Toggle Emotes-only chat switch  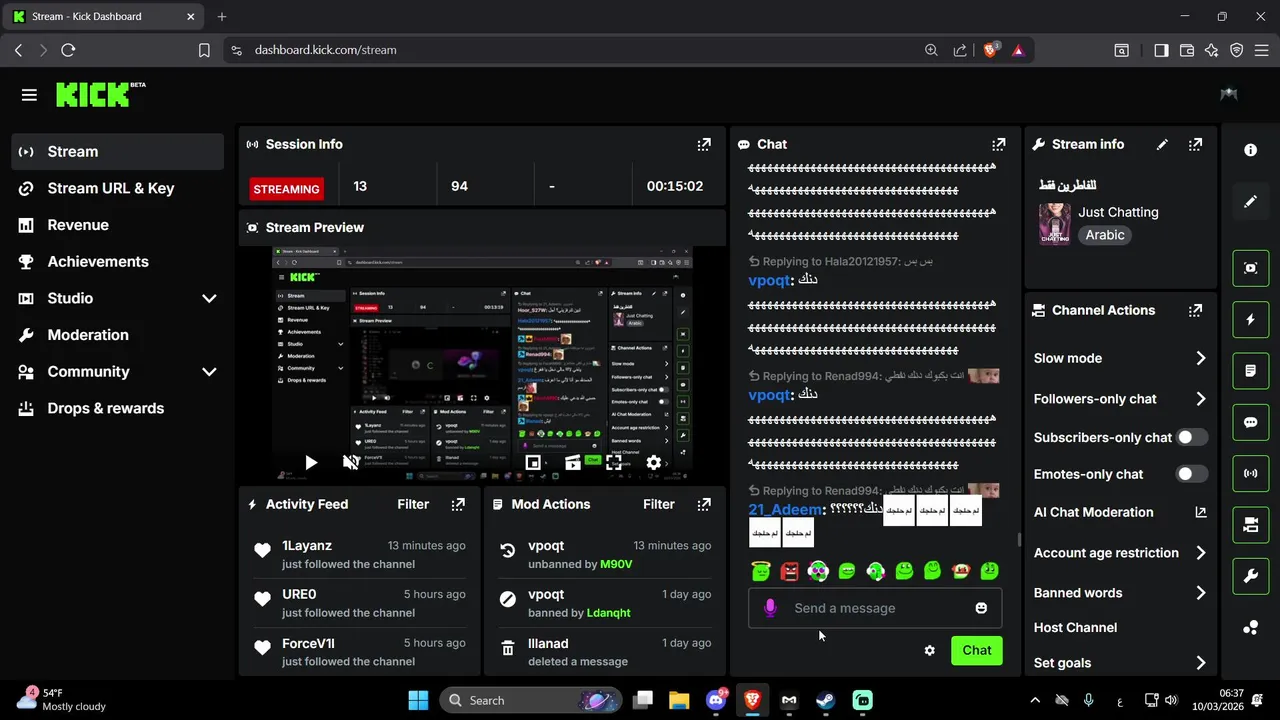[x=1191, y=474]
